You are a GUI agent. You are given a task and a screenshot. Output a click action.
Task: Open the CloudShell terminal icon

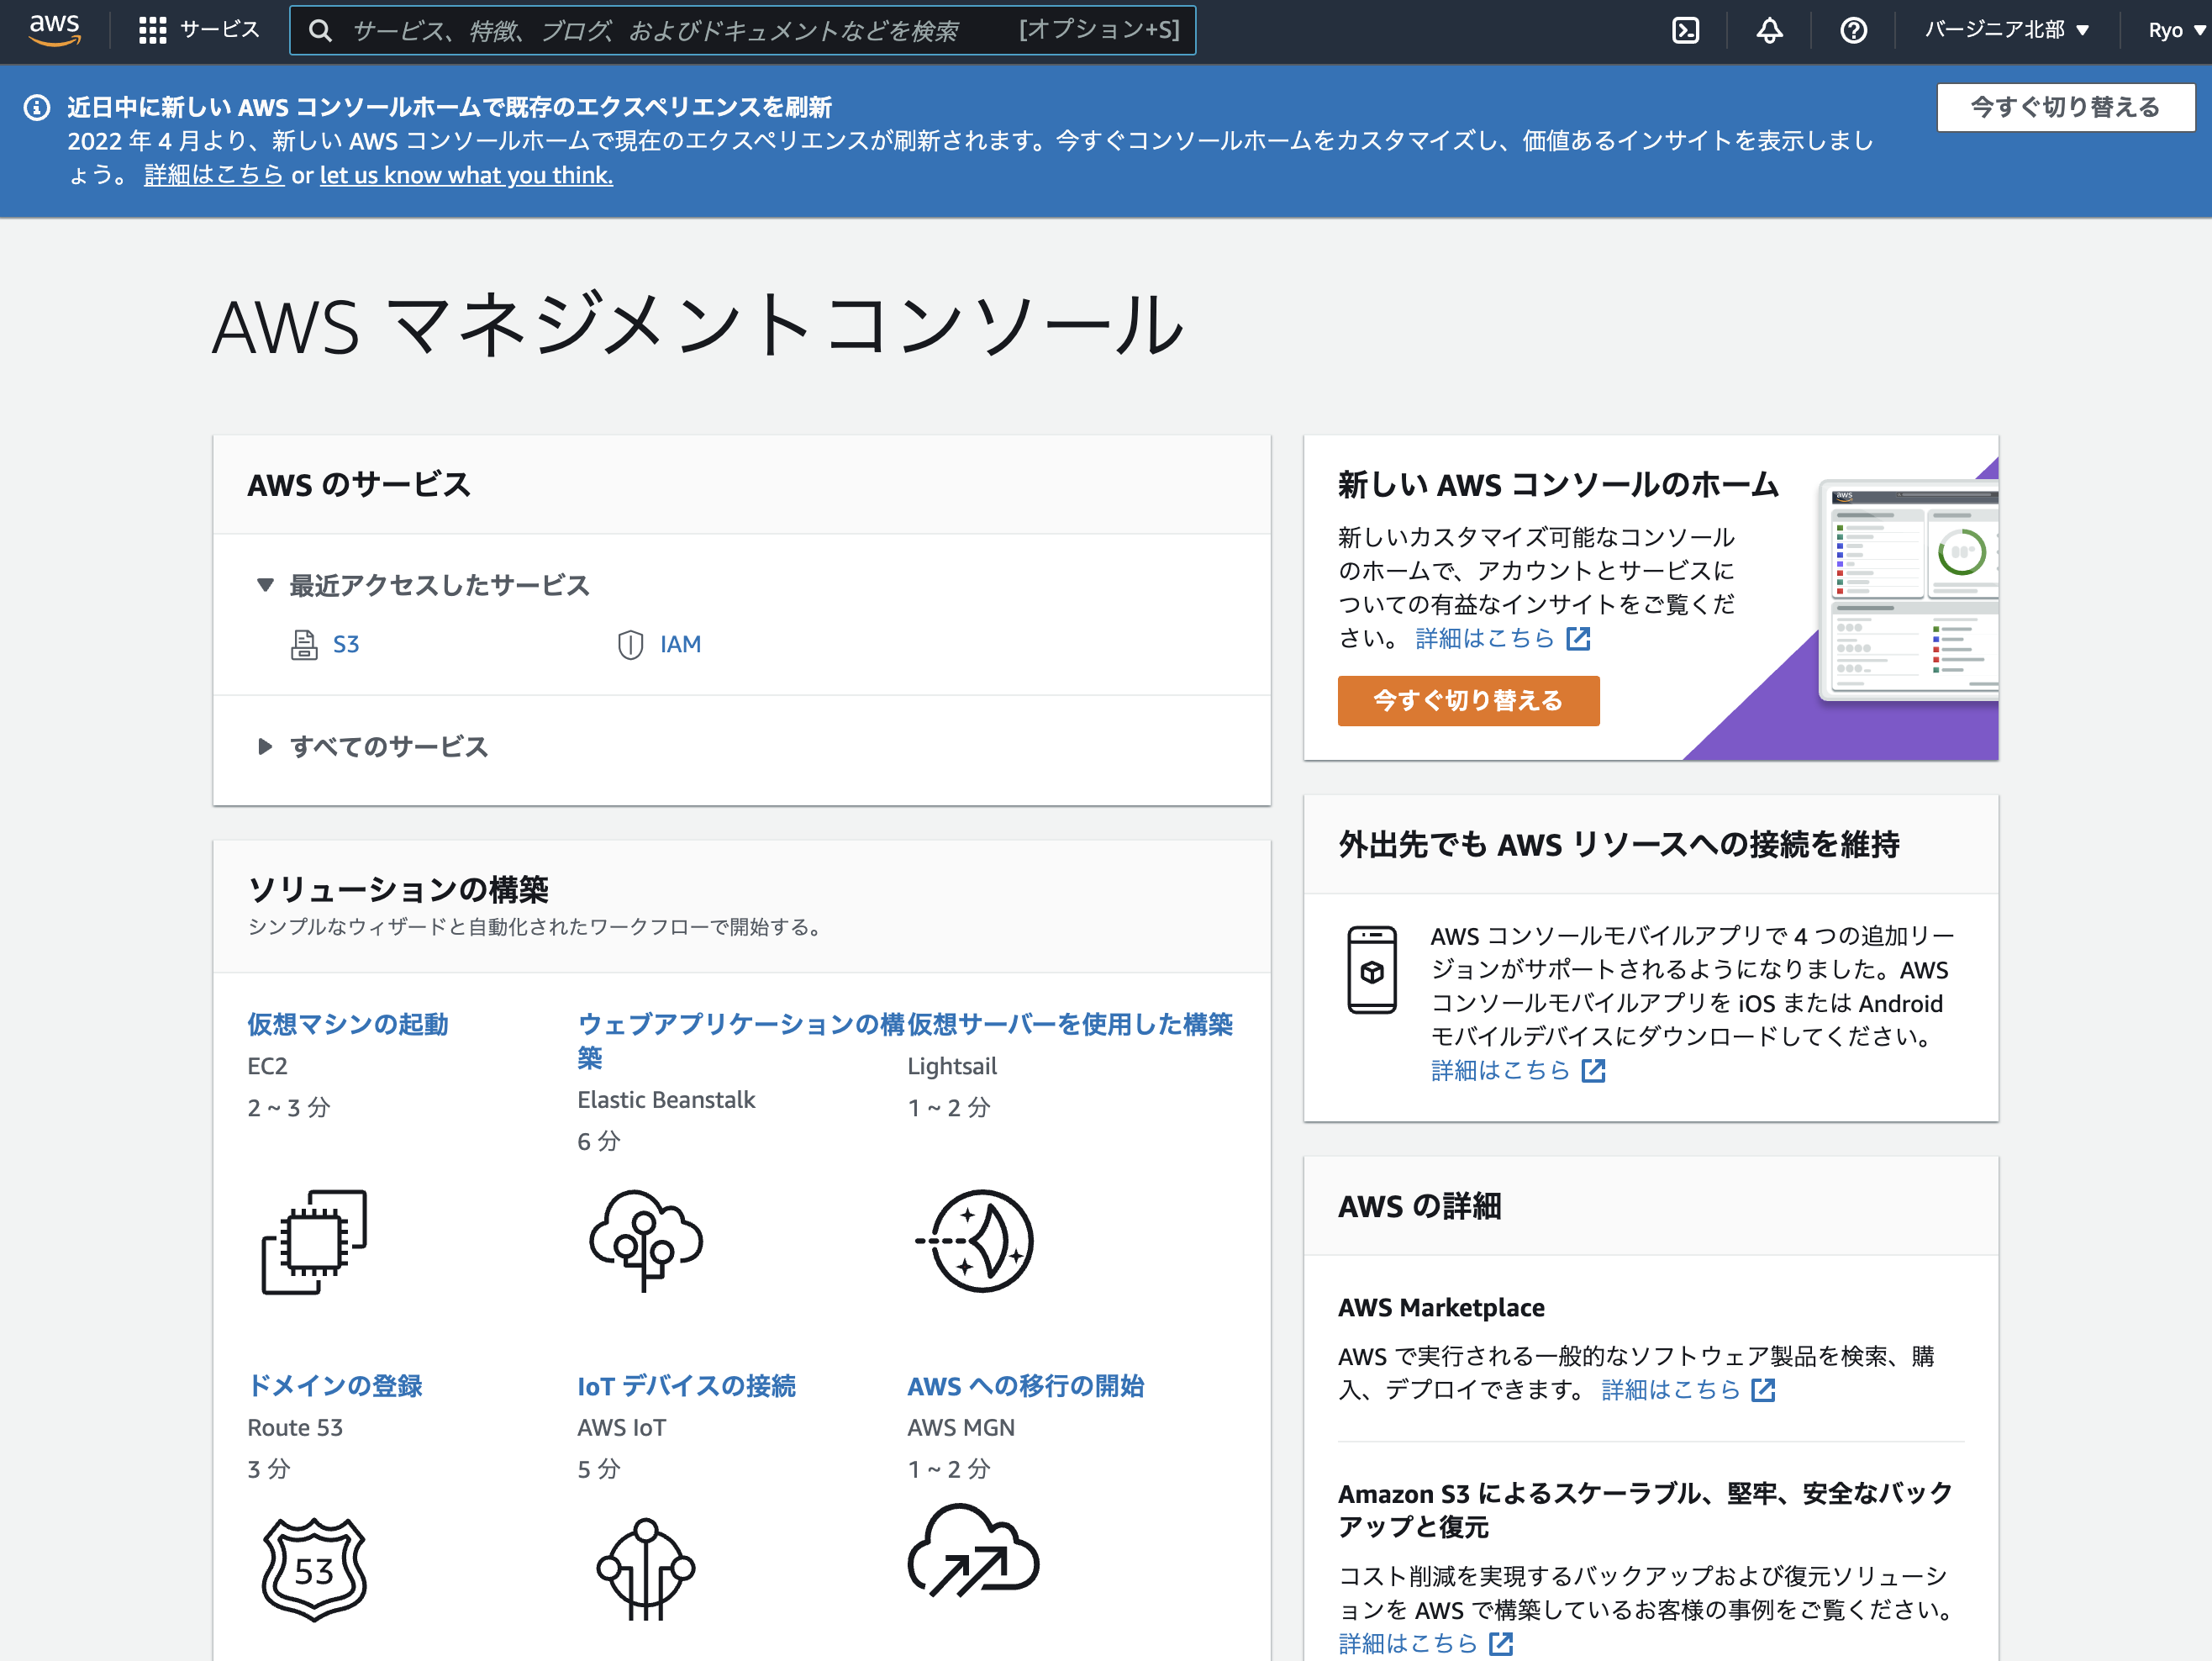click(1685, 30)
